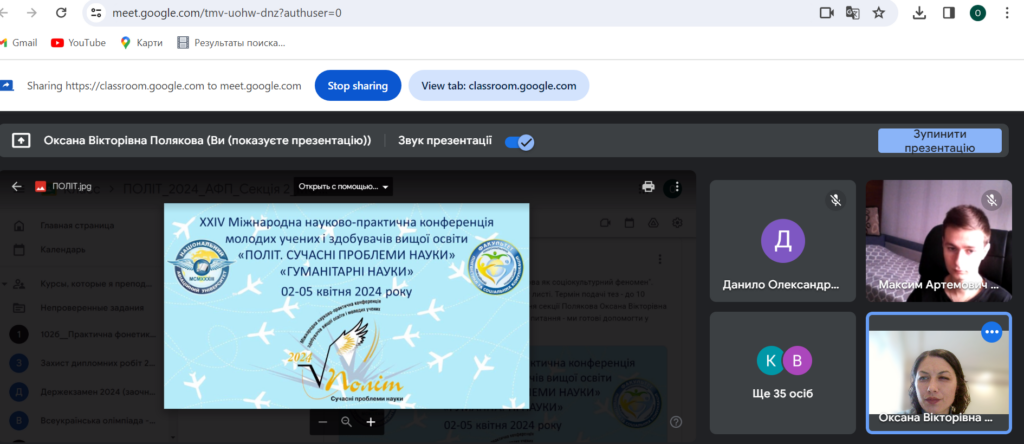
Task: Open options menu on Оксана's video tile
Action: point(991,332)
